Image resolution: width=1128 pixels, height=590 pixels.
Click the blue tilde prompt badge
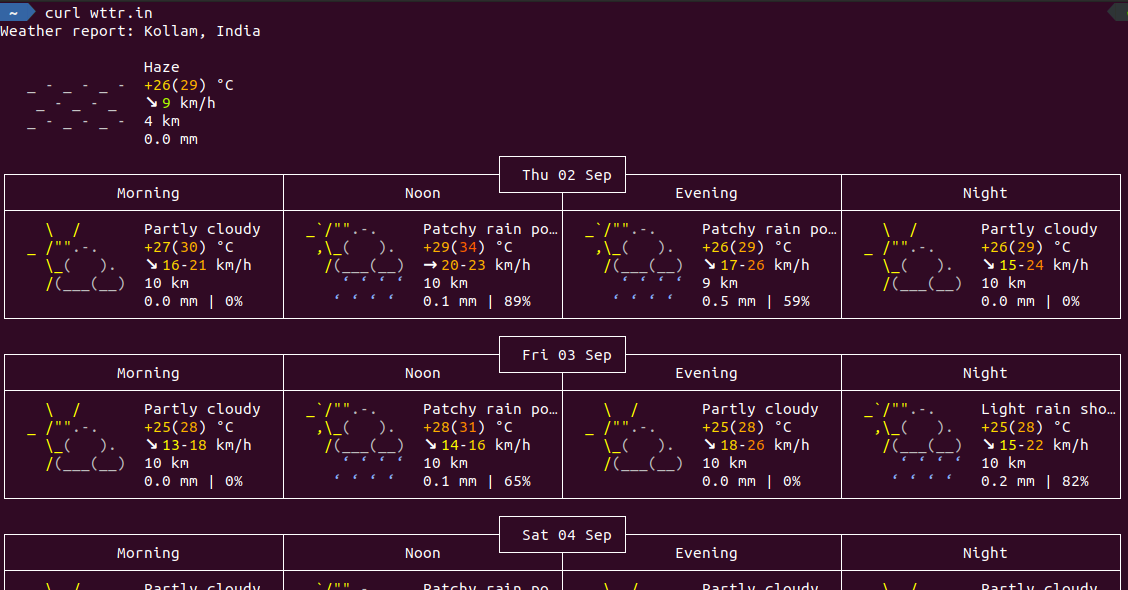pos(14,12)
